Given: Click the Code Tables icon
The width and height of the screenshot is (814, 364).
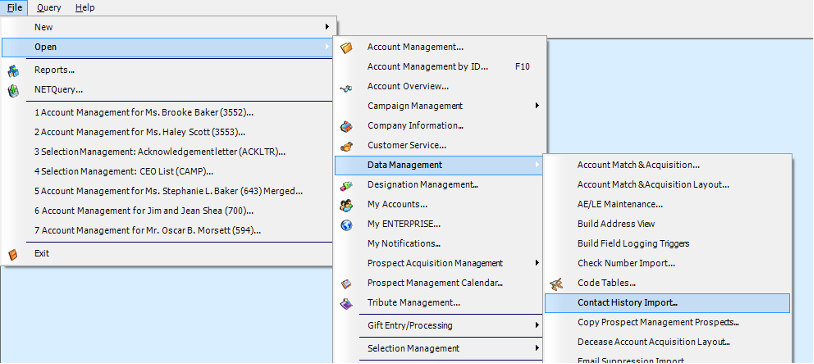Looking at the screenshot, I should point(557,284).
